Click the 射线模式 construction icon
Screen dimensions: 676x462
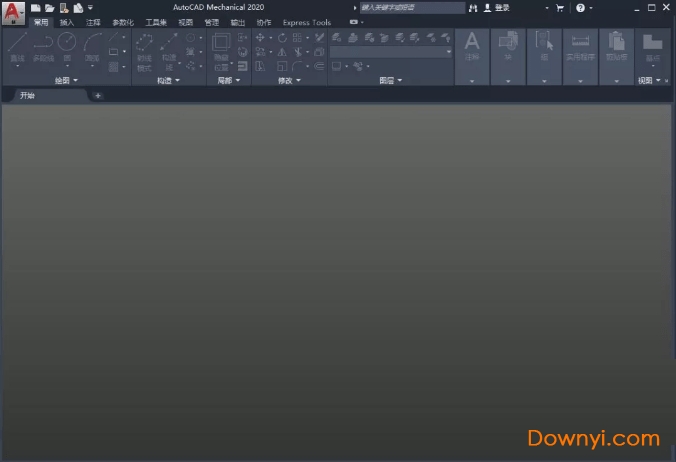(x=144, y=51)
